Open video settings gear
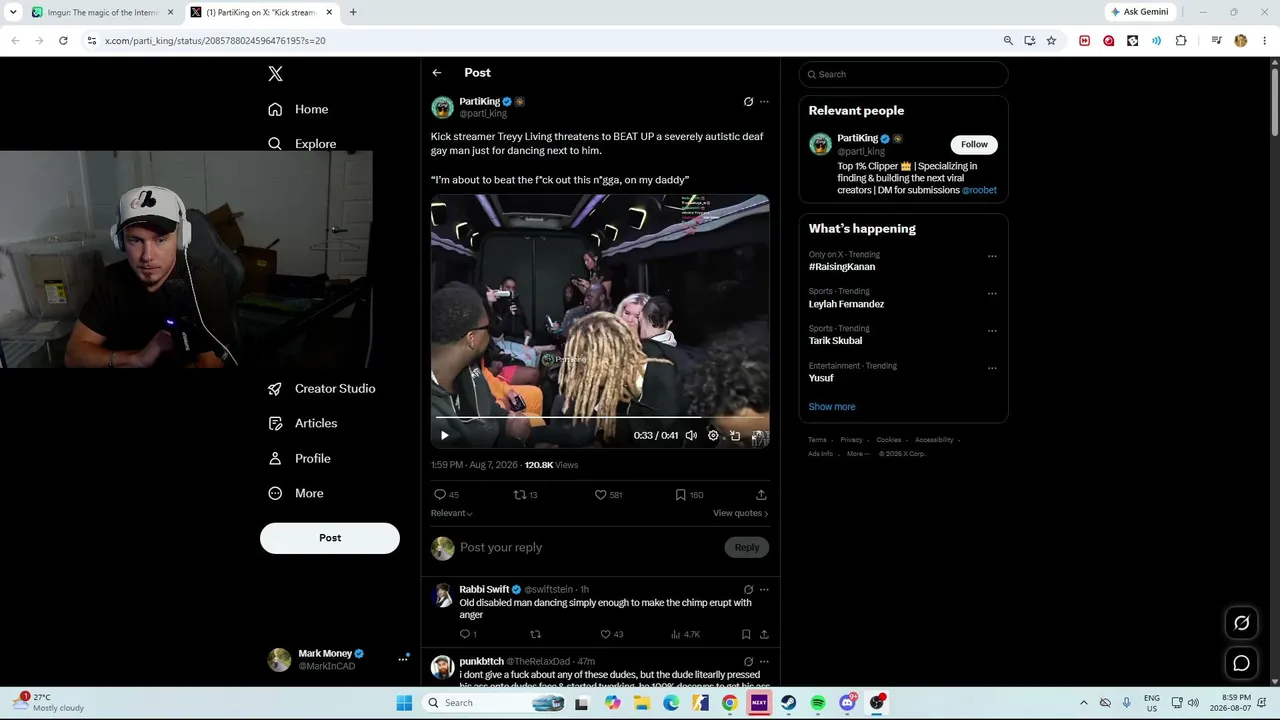Image resolution: width=1280 pixels, height=720 pixels. (713, 436)
